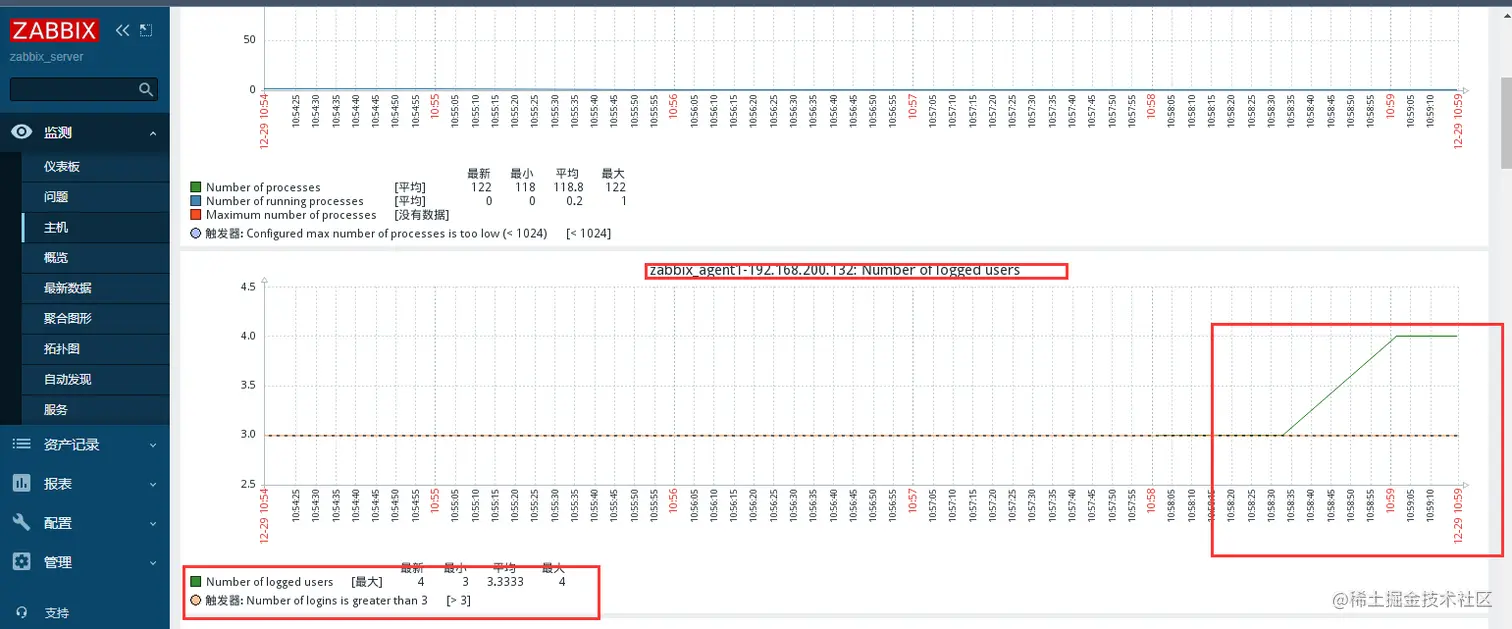Click the 报表 bar chart icon

click(x=21, y=483)
